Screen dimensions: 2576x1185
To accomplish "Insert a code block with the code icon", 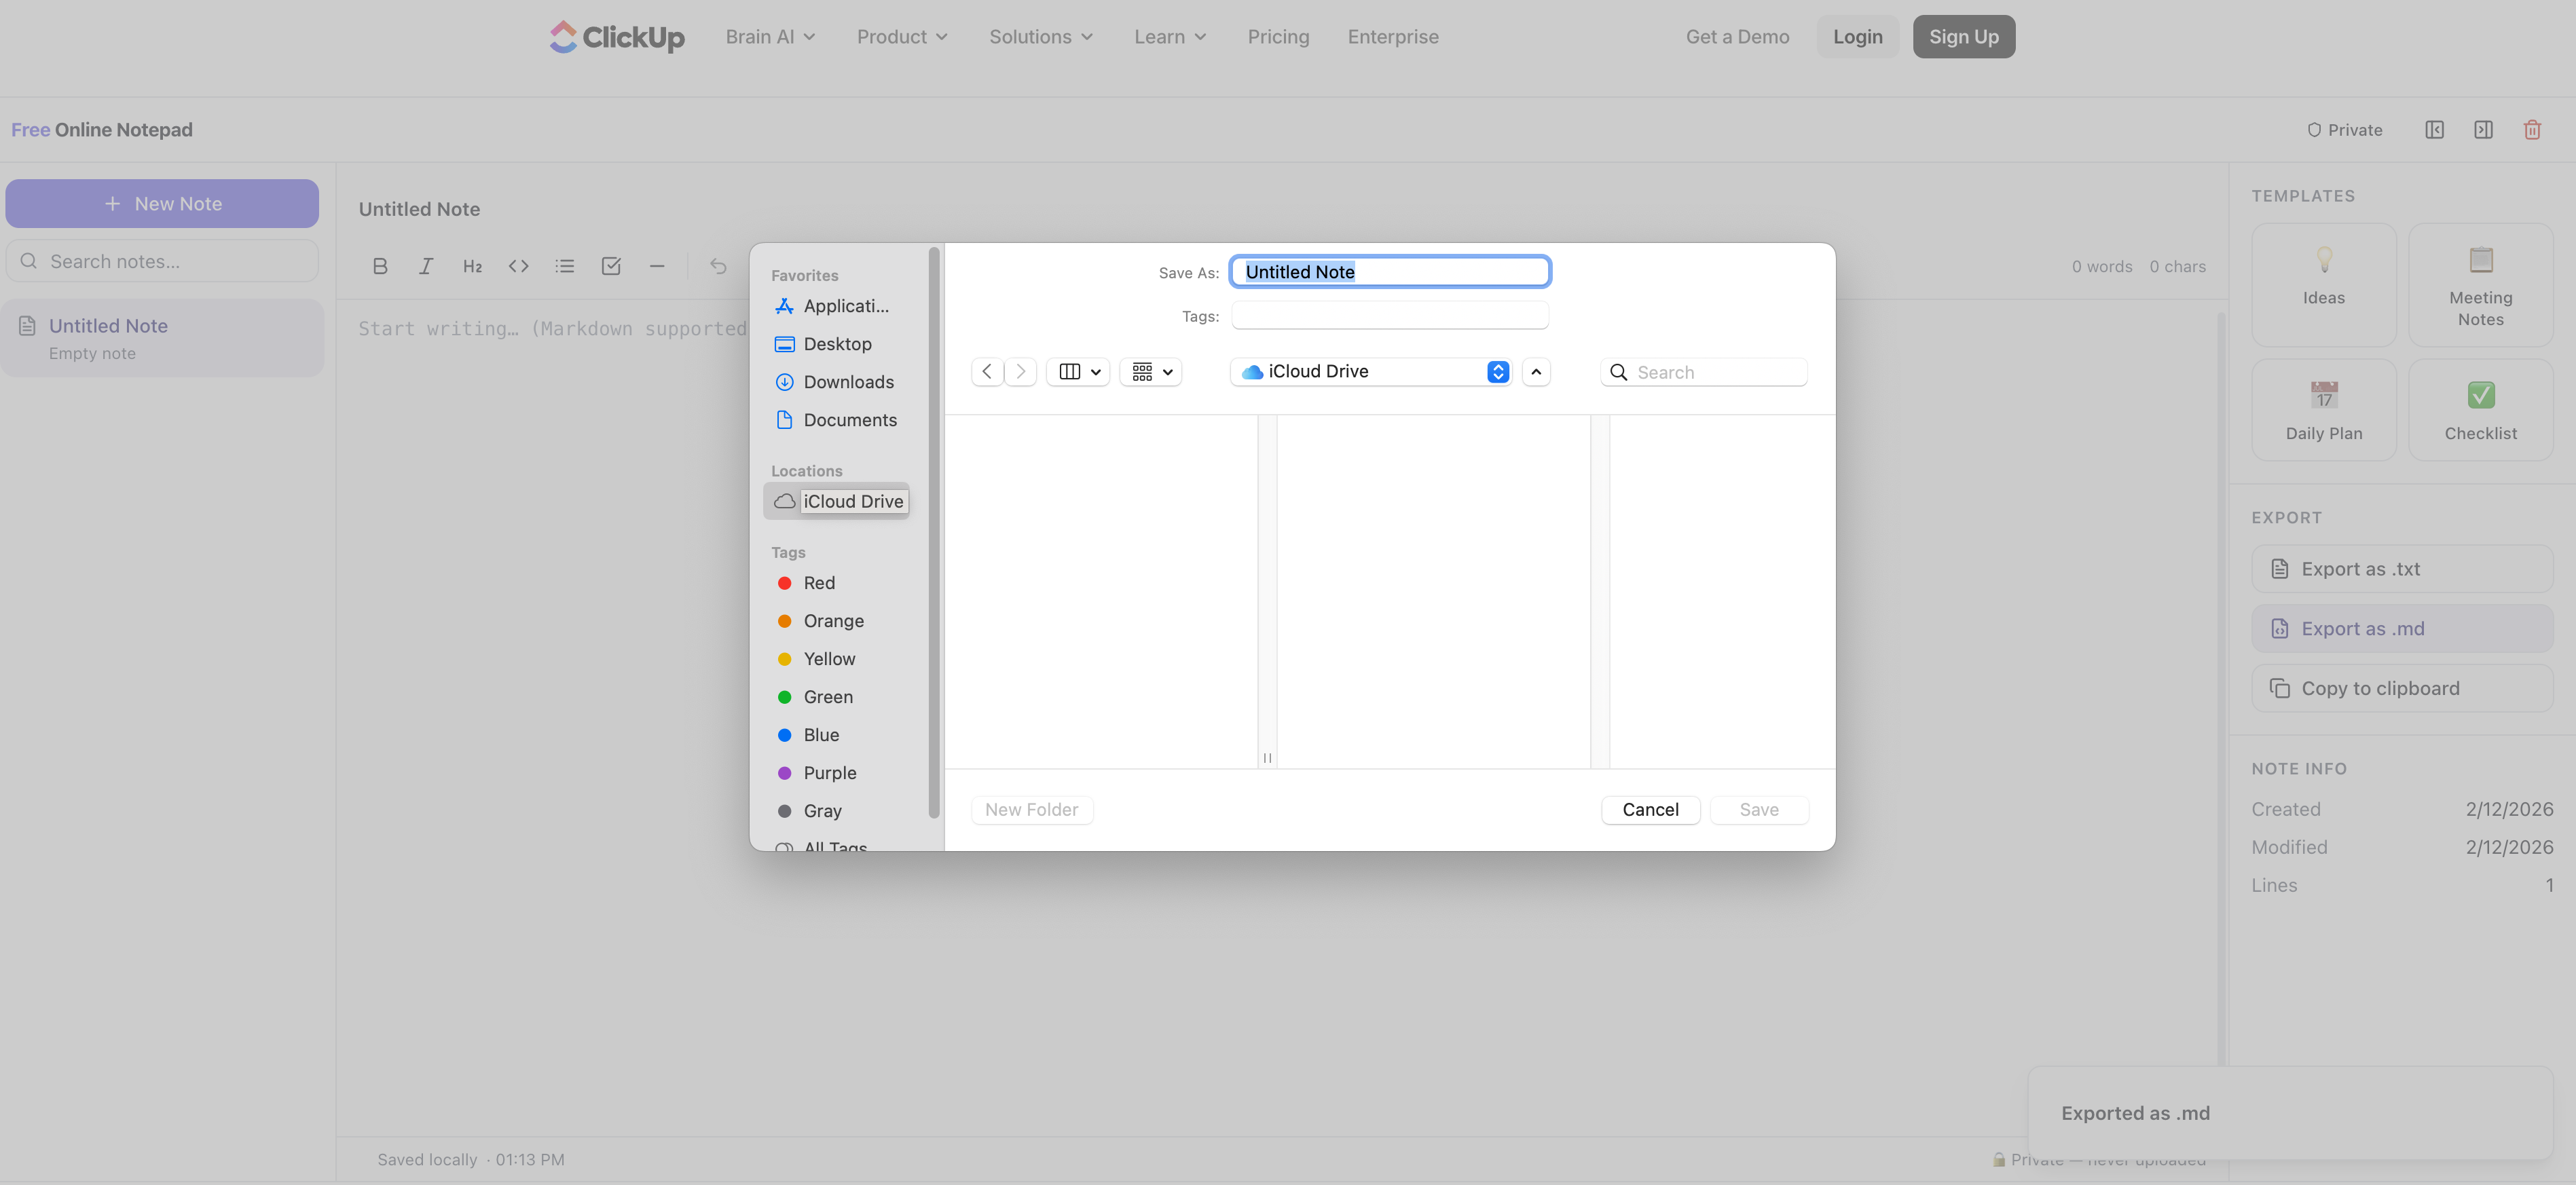I will pos(518,266).
